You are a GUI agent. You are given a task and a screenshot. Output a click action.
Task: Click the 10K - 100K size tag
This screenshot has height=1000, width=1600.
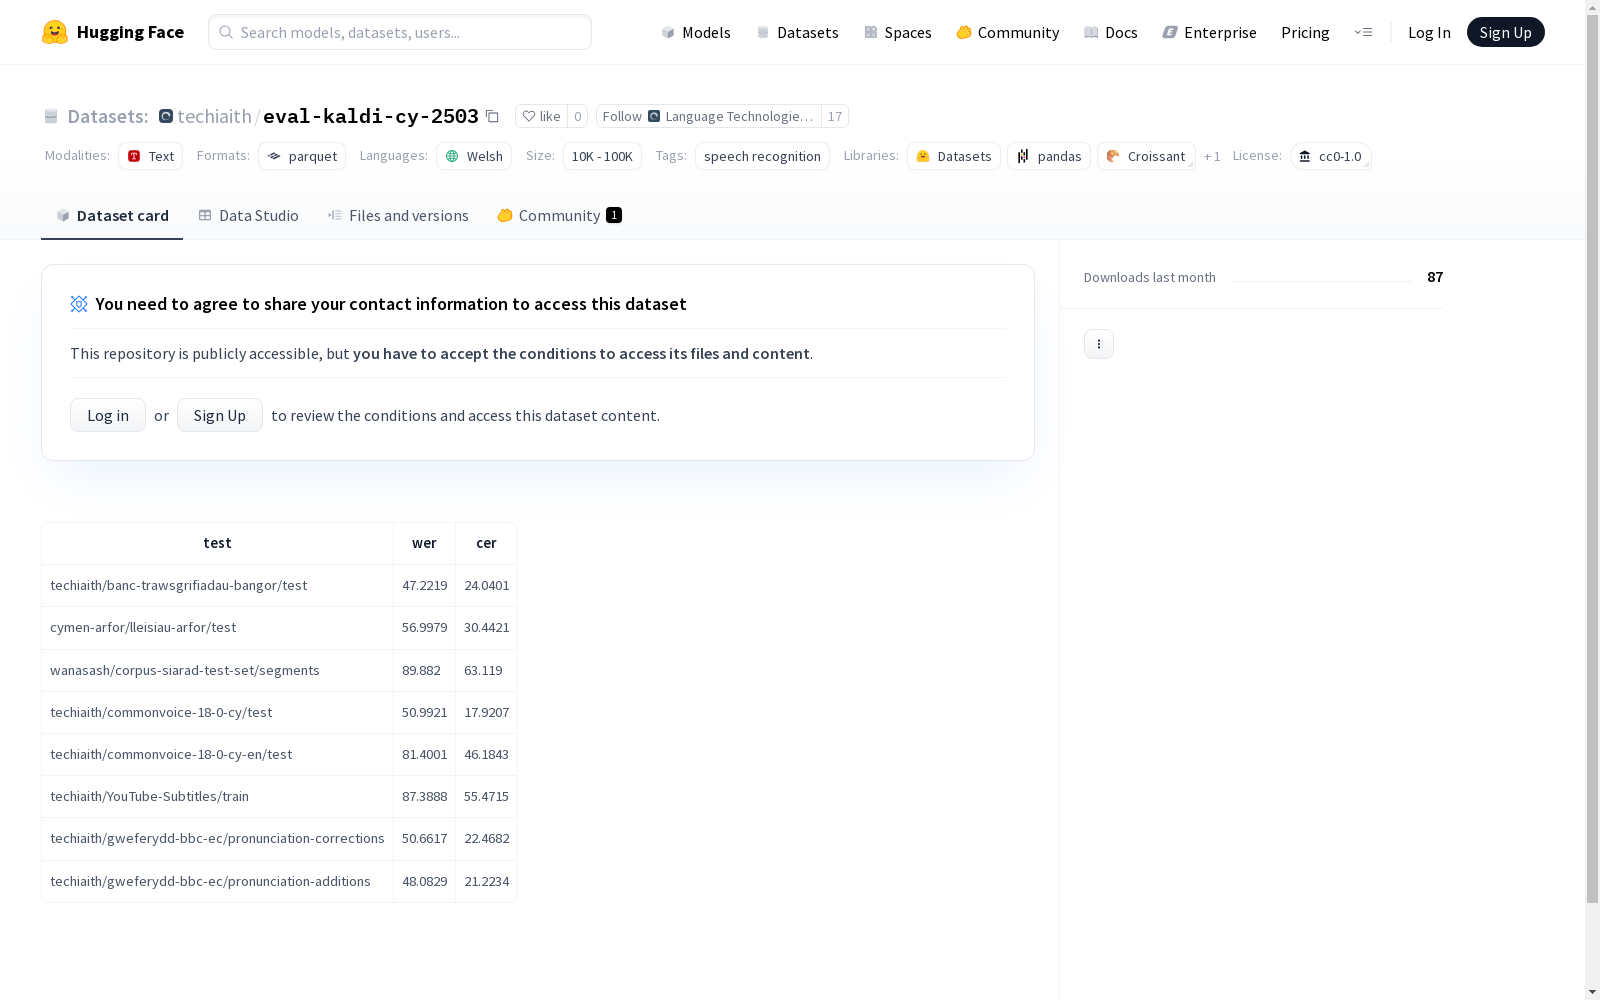tap(602, 156)
